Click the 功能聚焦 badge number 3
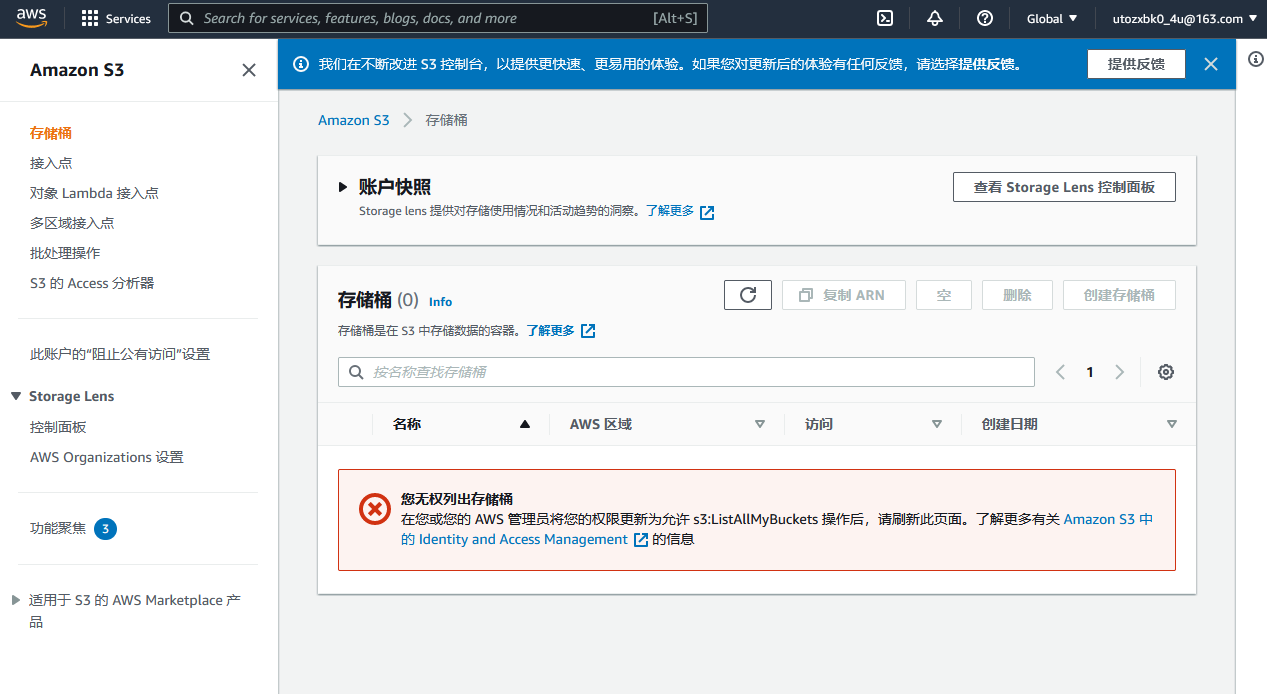The height and width of the screenshot is (694, 1267). [x=105, y=529]
